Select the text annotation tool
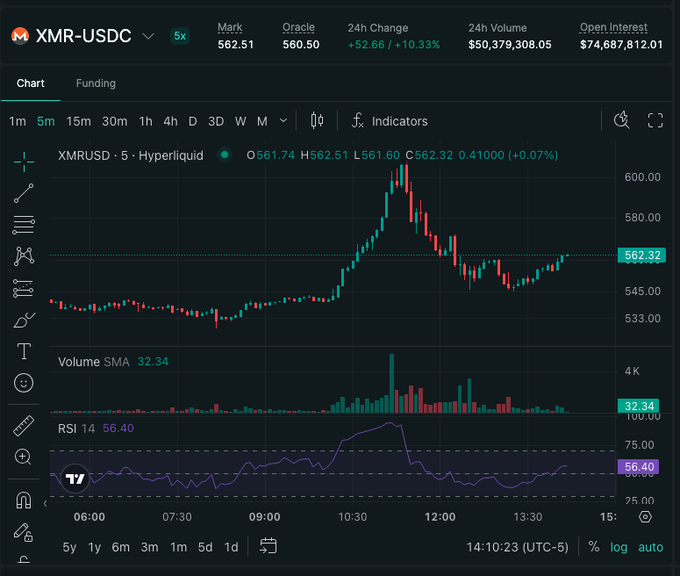The width and height of the screenshot is (680, 576). click(x=24, y=351)
